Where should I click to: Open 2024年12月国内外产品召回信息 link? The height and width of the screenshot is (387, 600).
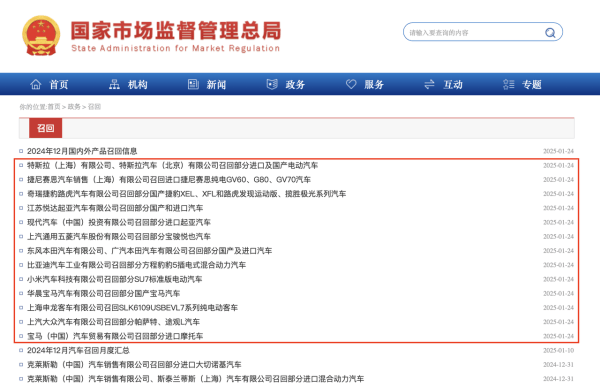tap(82, 151)
